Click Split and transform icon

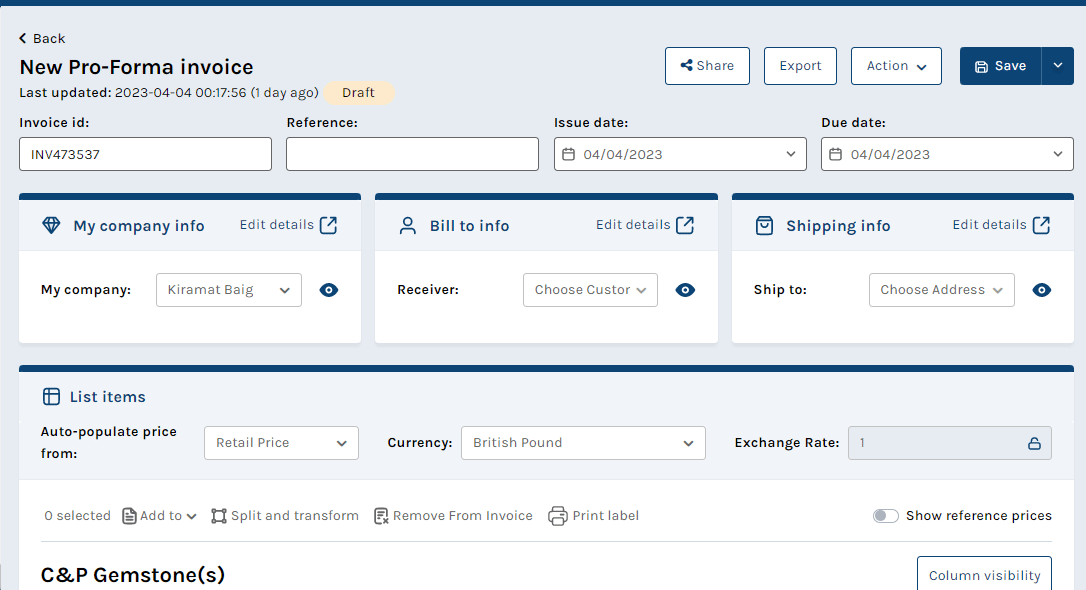(x=219, y=516)
